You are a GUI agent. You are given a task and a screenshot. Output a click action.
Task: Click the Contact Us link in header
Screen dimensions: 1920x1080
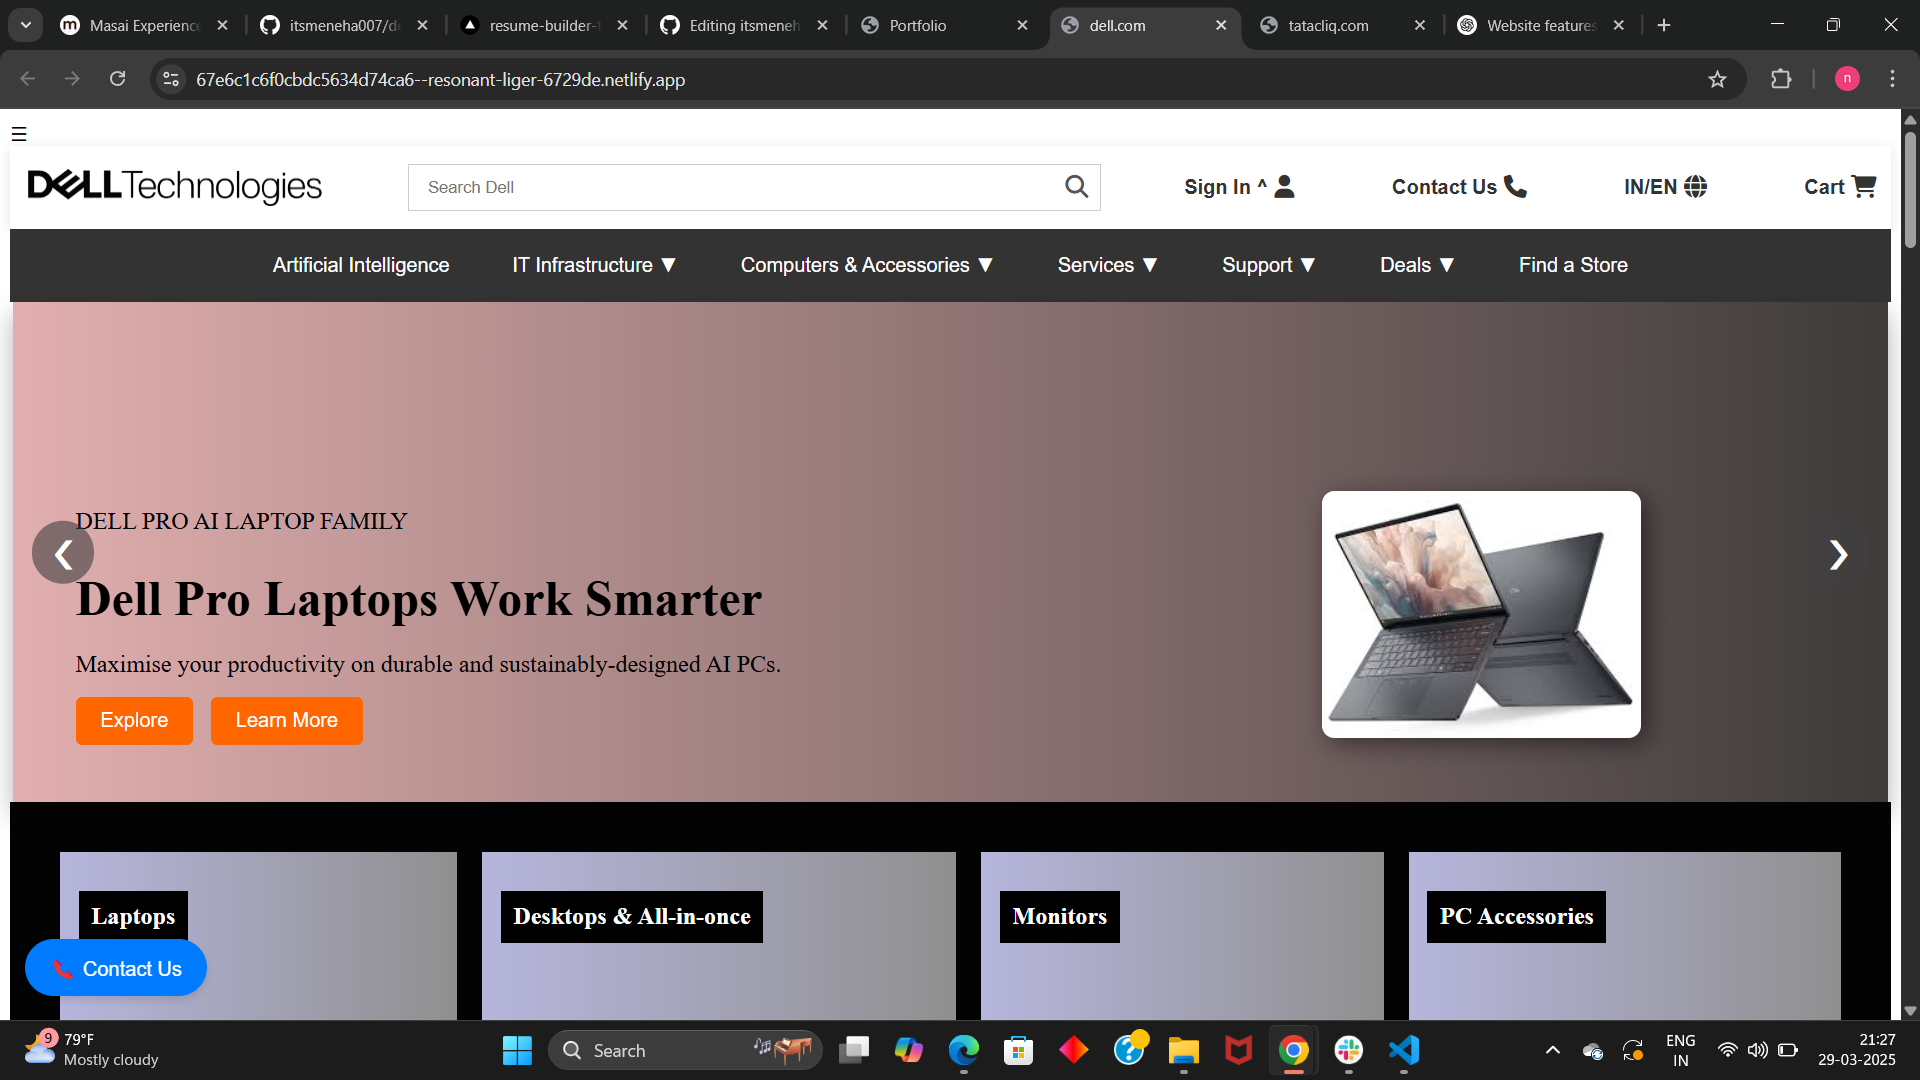point(1459,187)
